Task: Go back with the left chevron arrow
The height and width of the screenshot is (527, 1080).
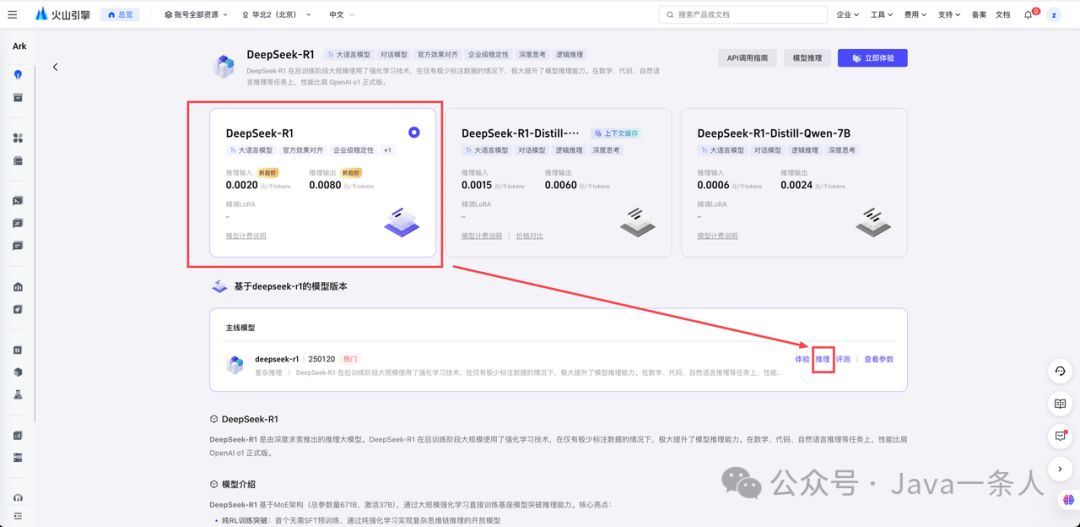Action: pos(55,67)
